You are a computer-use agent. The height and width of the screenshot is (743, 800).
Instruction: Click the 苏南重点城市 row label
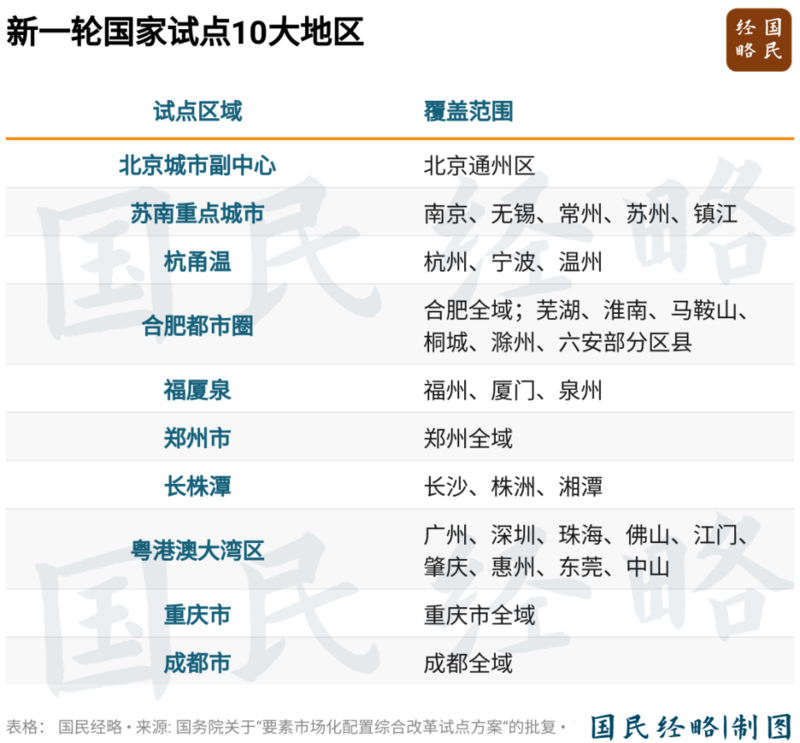[197, 213]
